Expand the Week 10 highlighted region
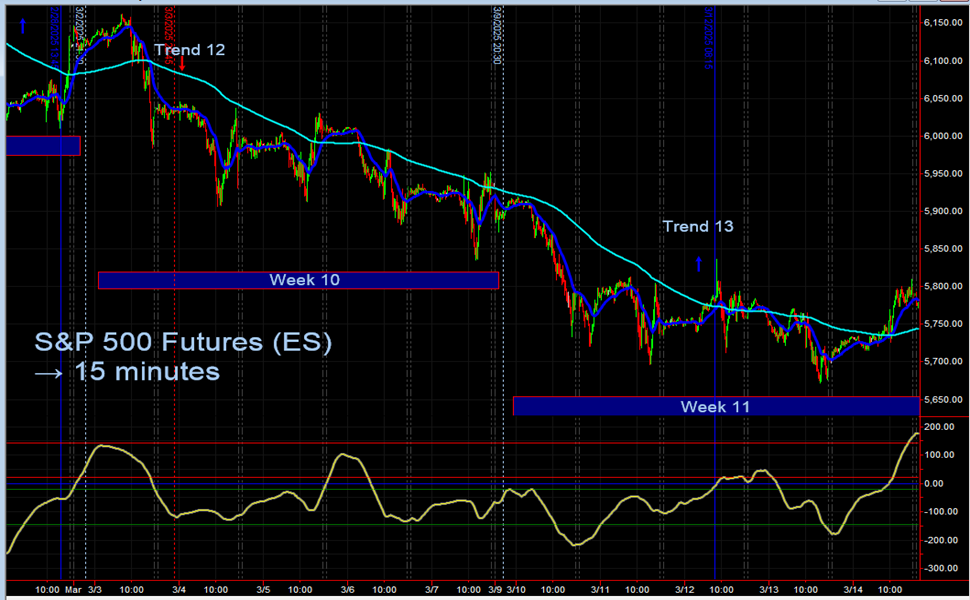 (x=298, y=280)
